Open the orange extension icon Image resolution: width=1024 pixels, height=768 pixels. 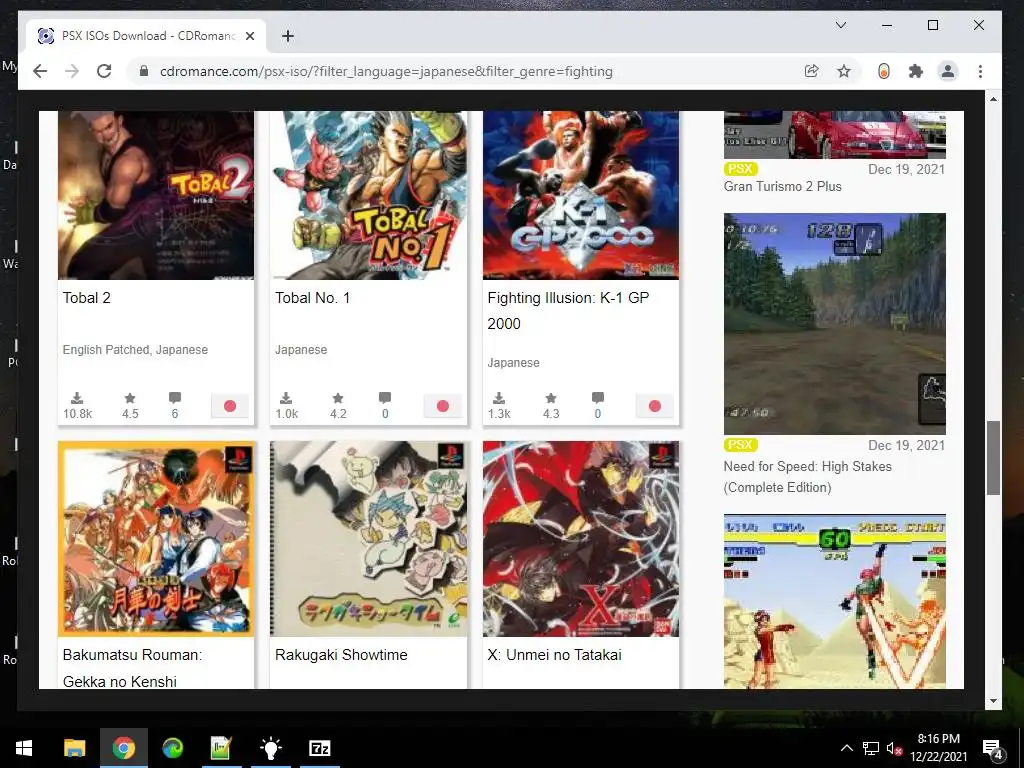point(884,71)
